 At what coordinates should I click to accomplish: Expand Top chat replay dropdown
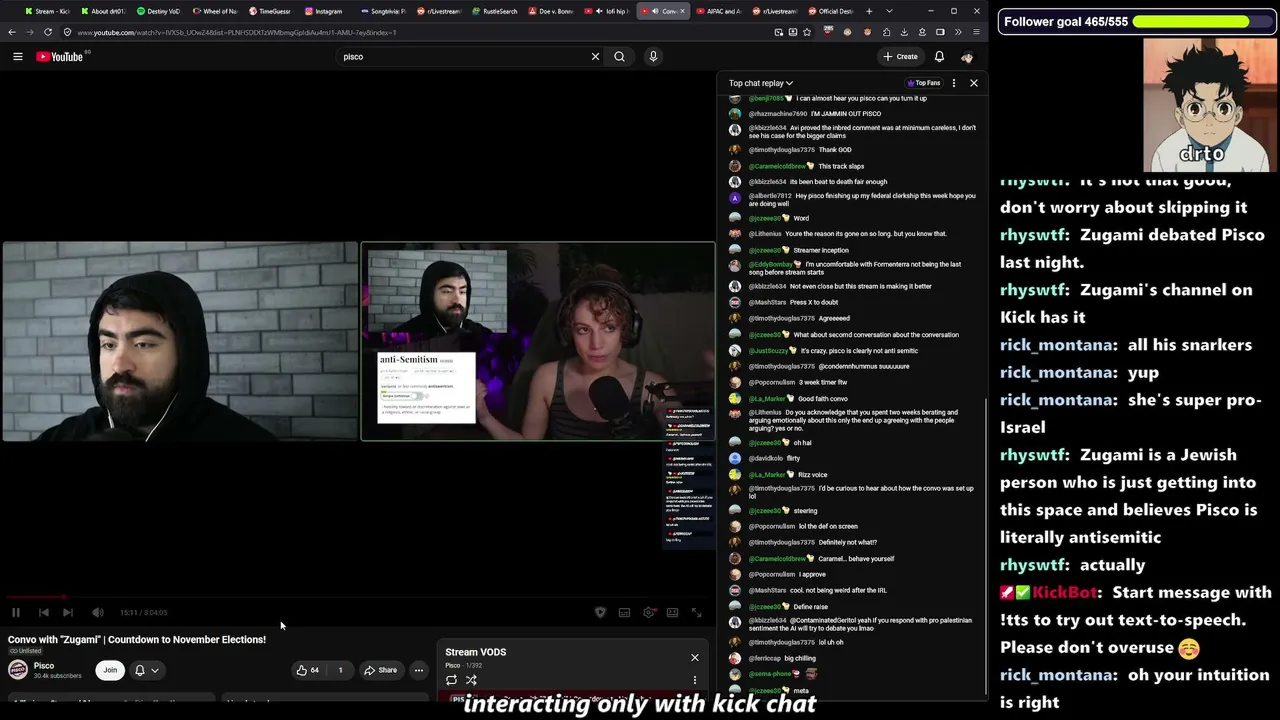(x=761, y=83)
